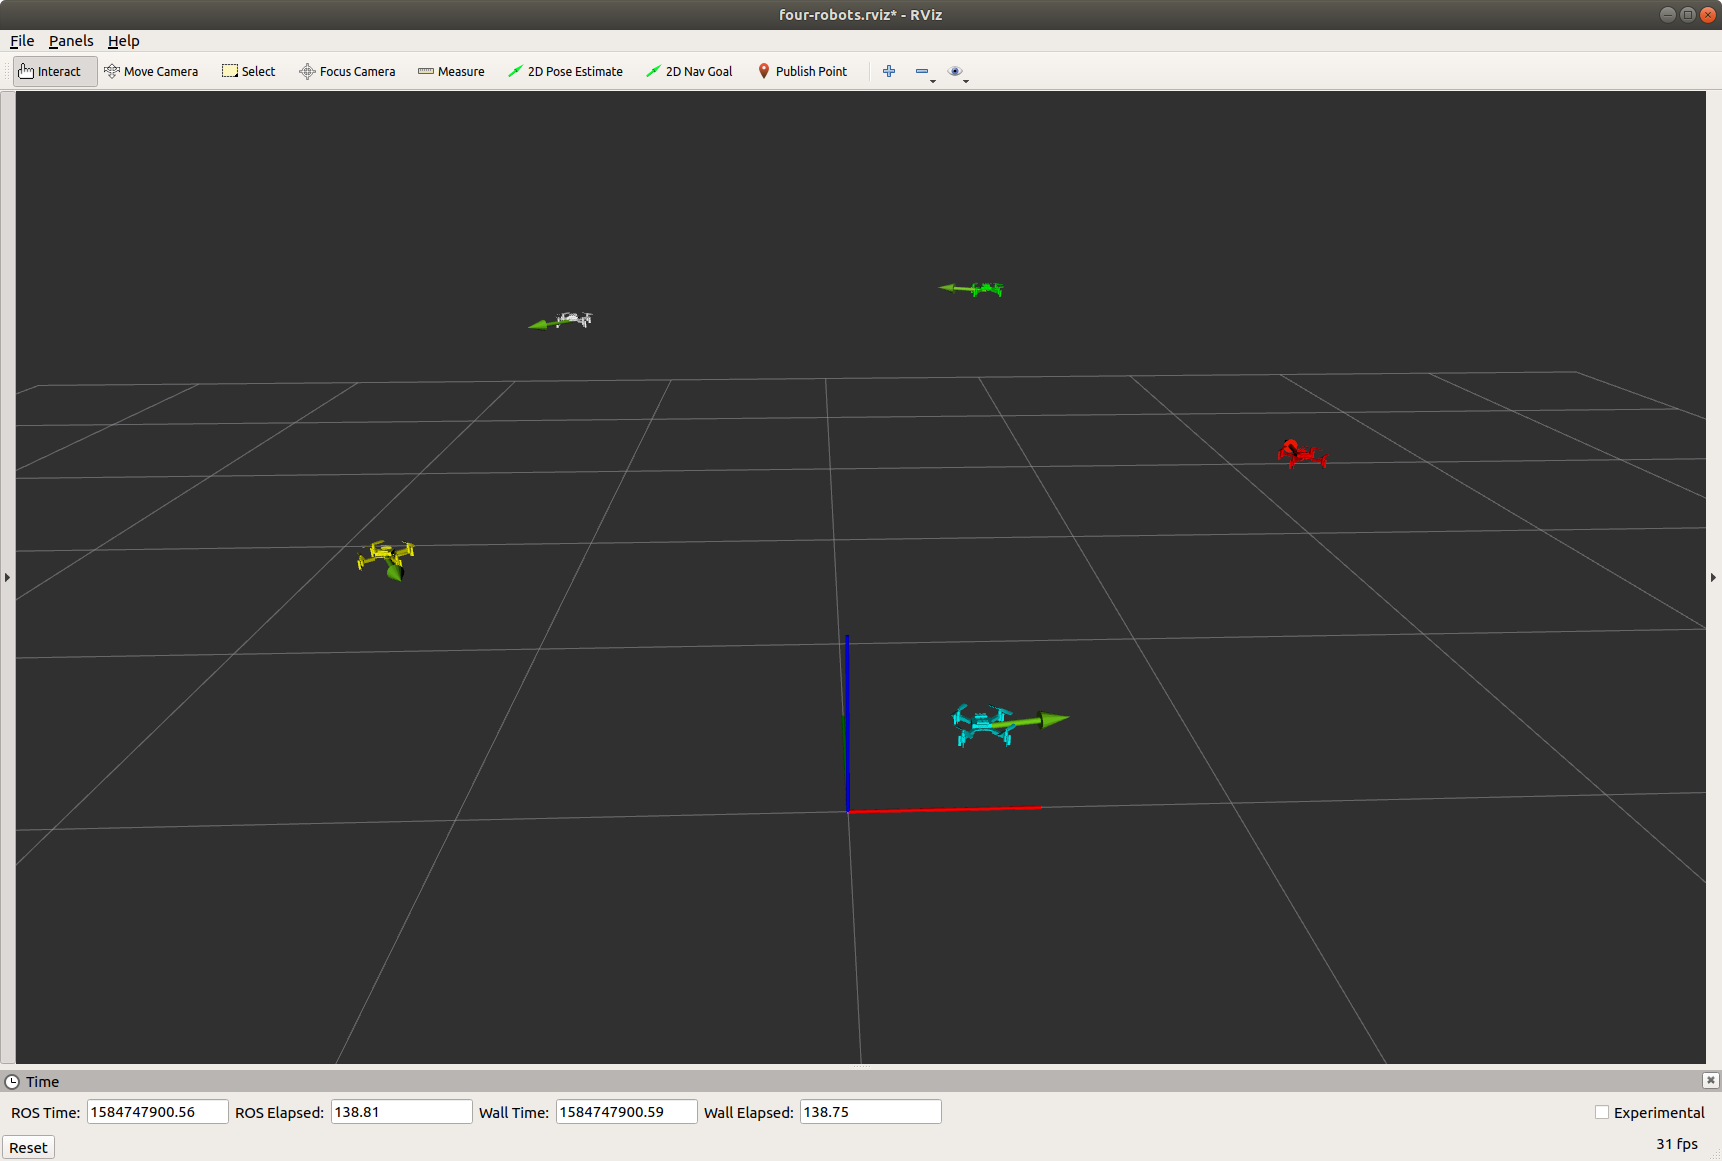Click the ROS Elapsed field
1722x1161 pixels.
[401, 1112]
